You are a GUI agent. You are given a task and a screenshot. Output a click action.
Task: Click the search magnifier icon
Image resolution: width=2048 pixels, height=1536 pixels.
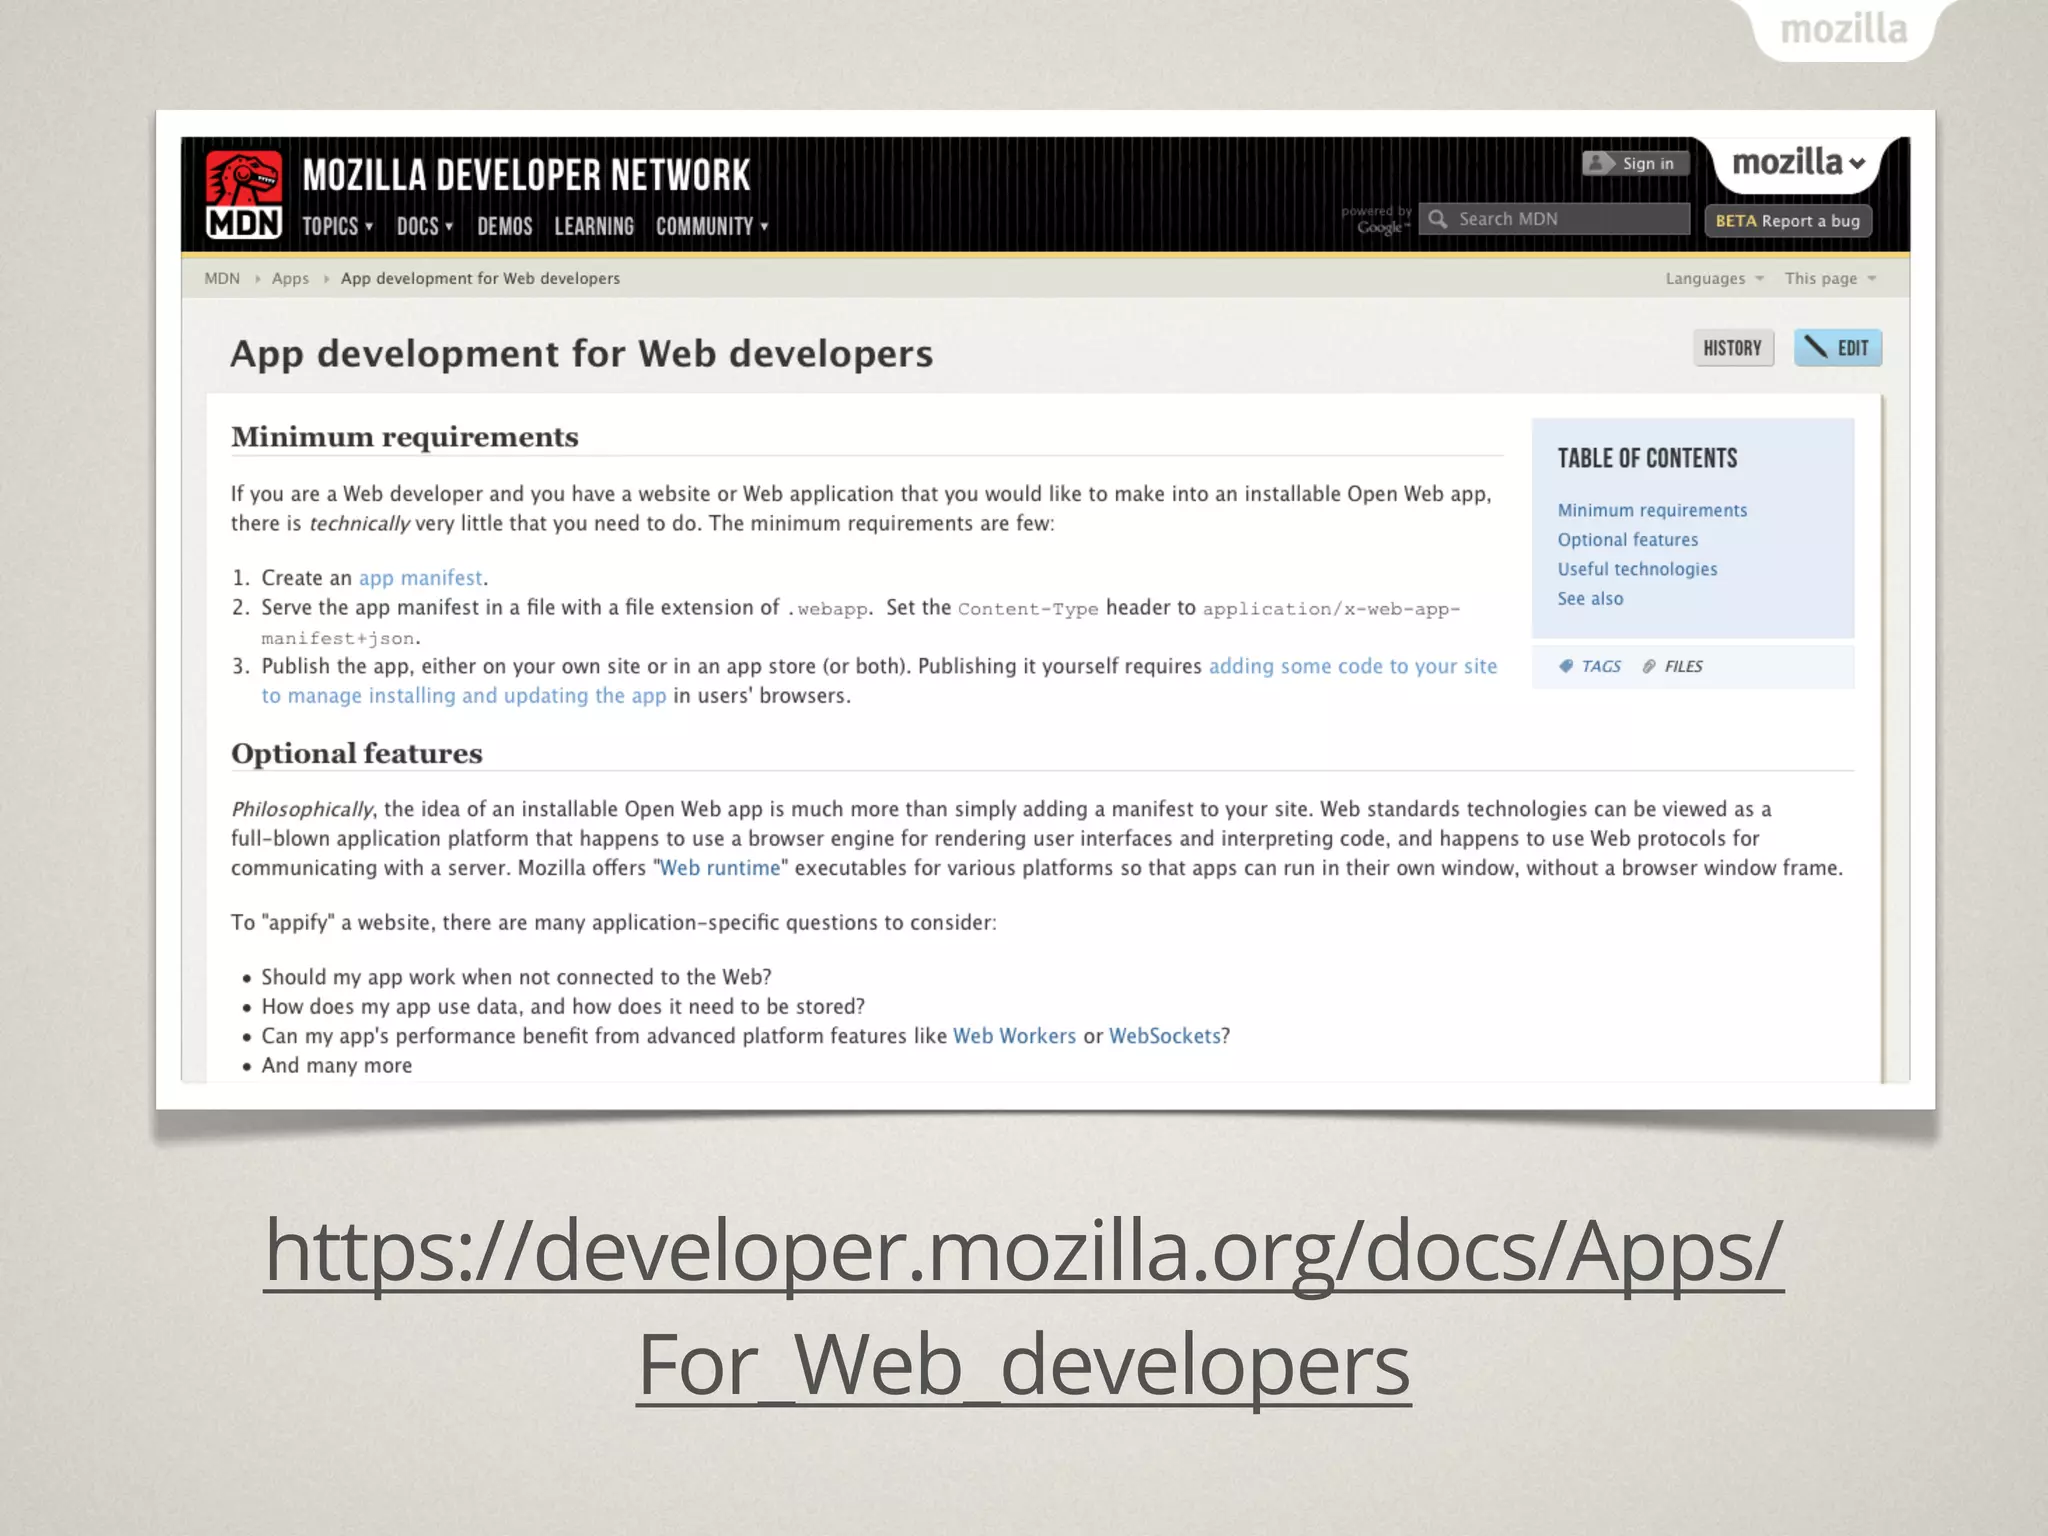[1438, 218]
